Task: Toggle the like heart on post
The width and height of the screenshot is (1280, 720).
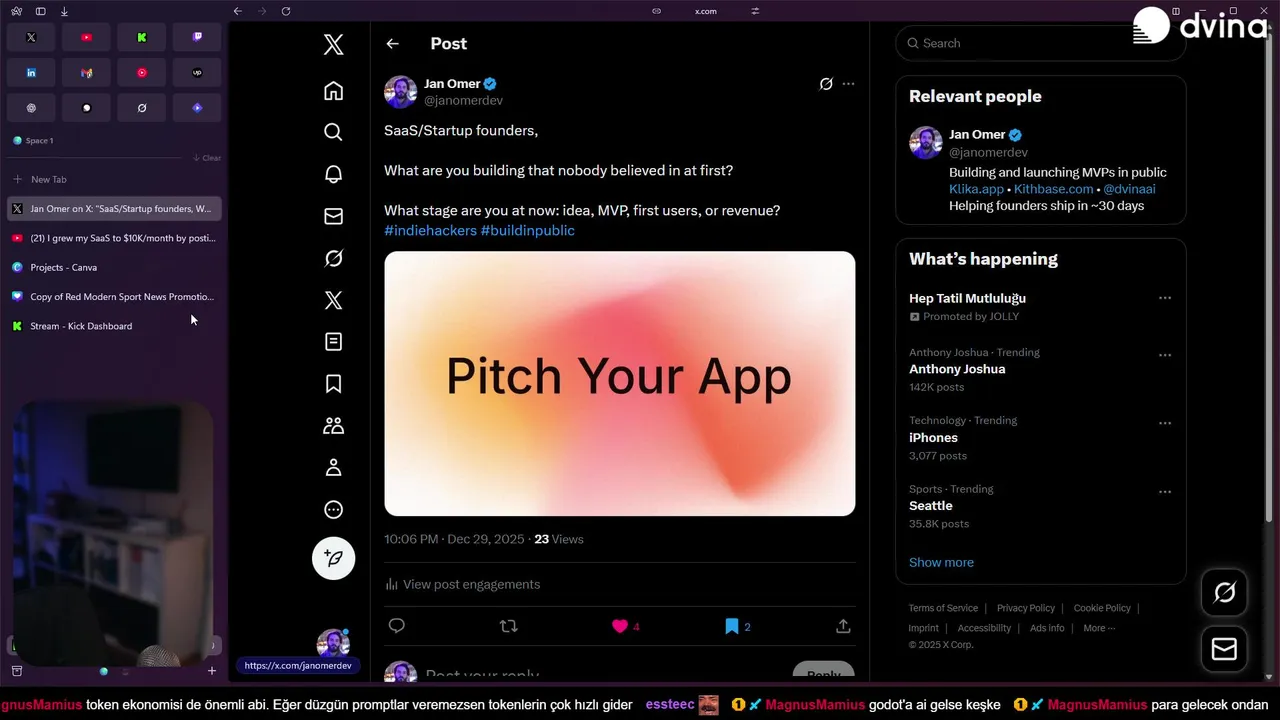Action: coord(620,626)
